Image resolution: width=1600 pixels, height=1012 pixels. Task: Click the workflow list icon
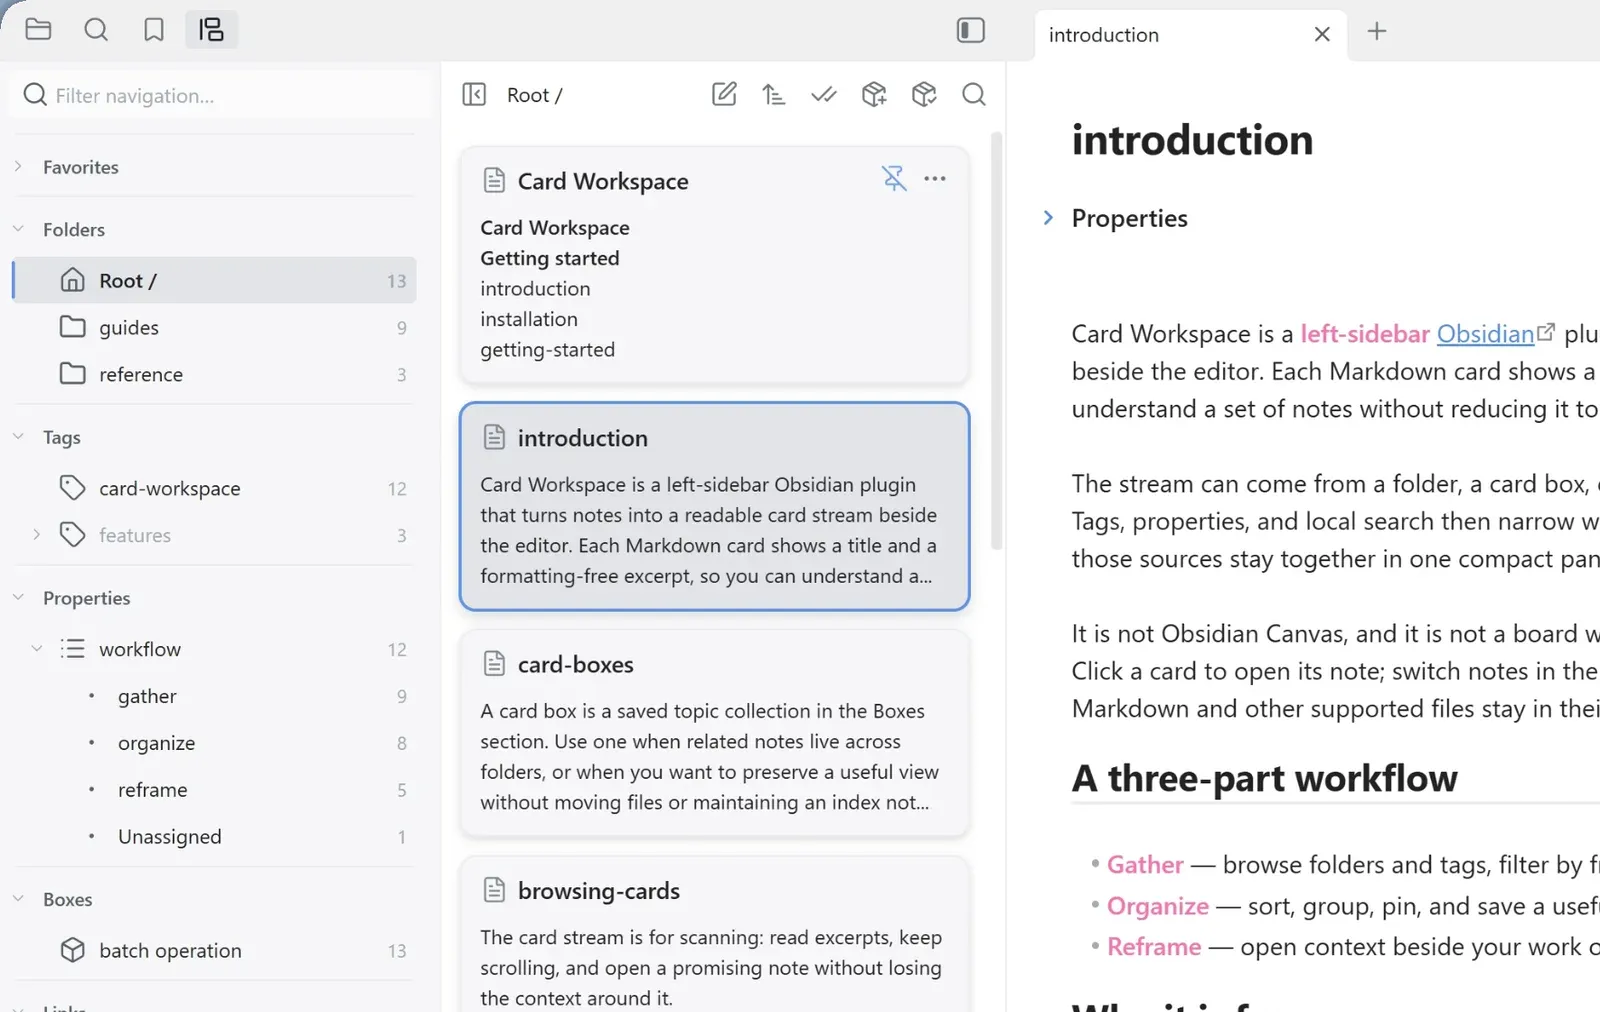[x=72, y=649]
